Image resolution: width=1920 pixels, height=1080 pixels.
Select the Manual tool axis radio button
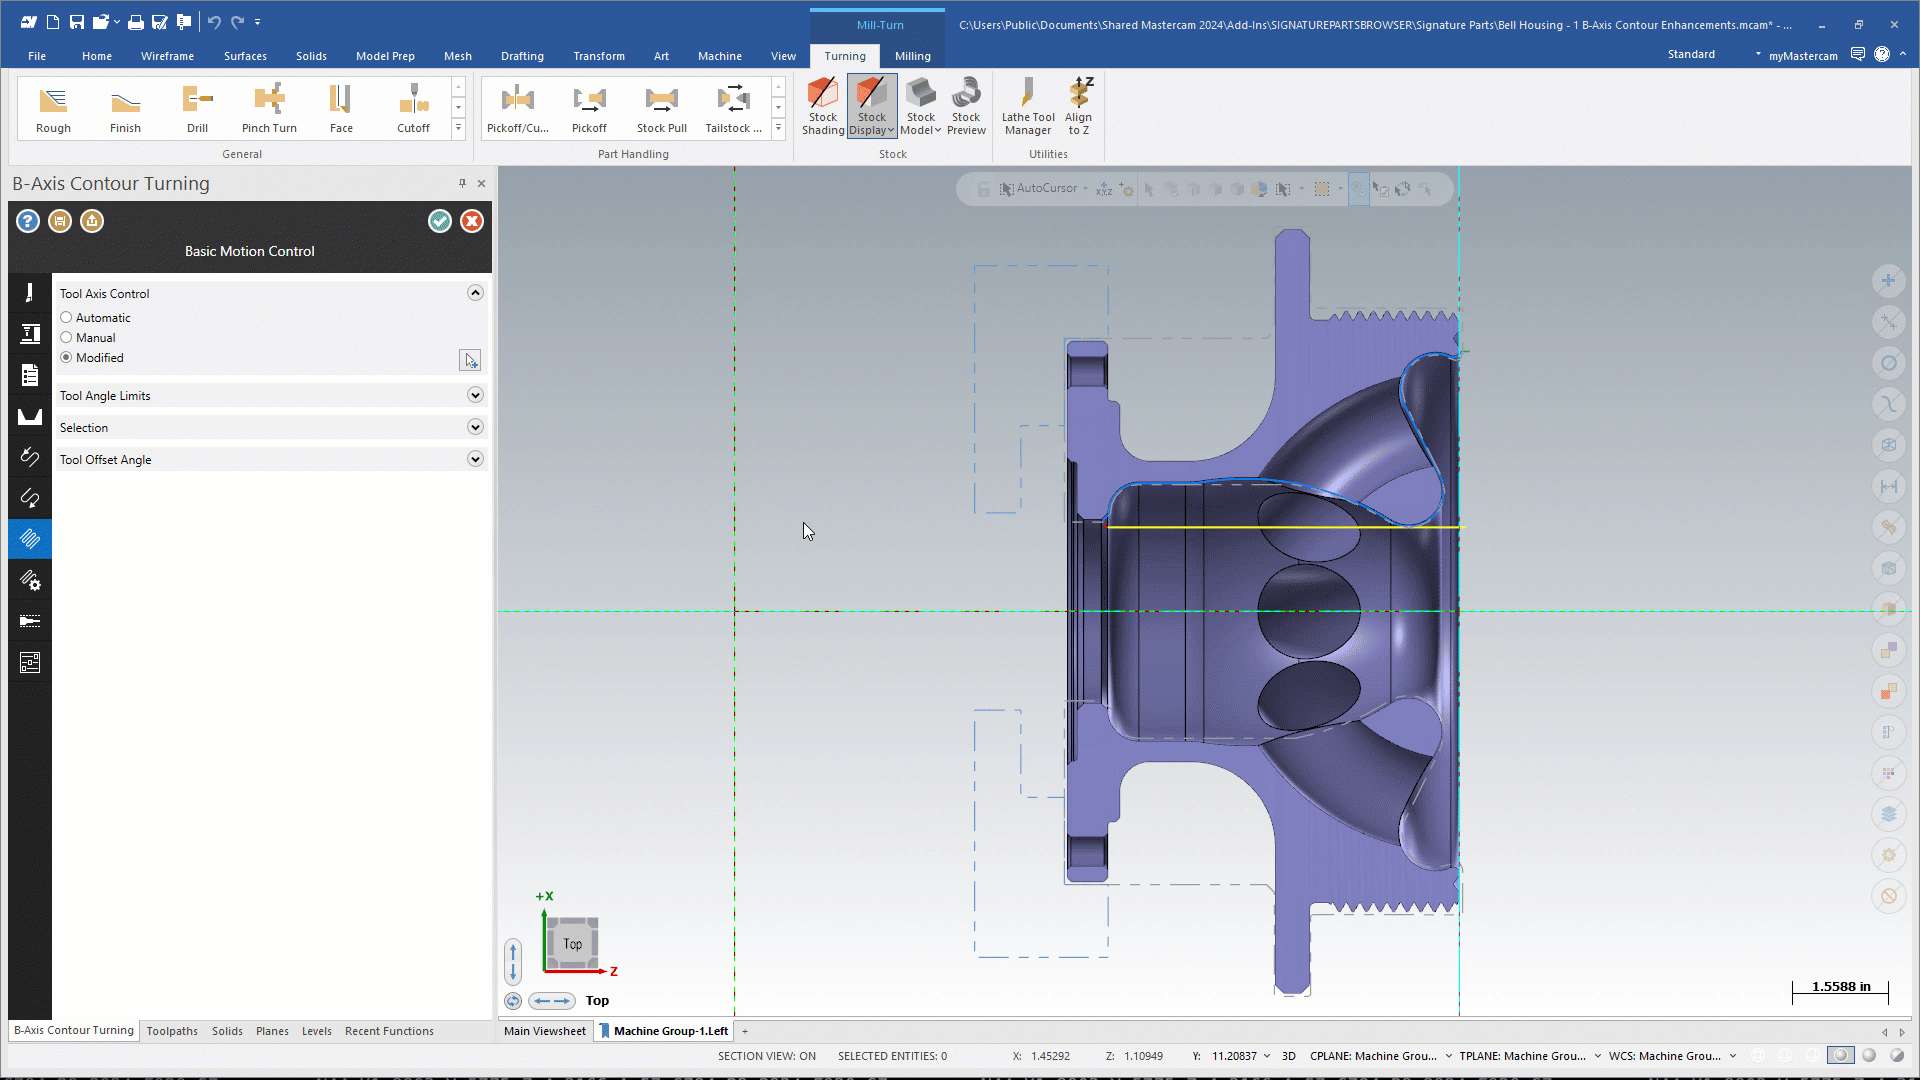(x=66, y=336)
